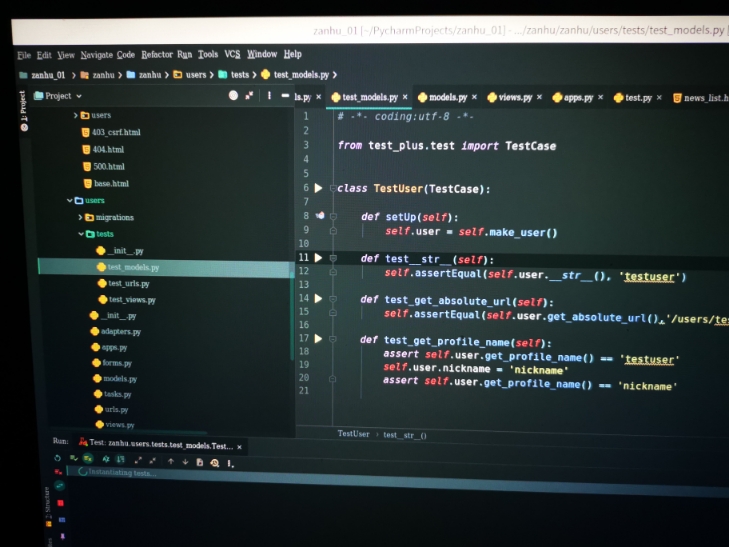Collapse the tests folder

[x=81, y=234]
